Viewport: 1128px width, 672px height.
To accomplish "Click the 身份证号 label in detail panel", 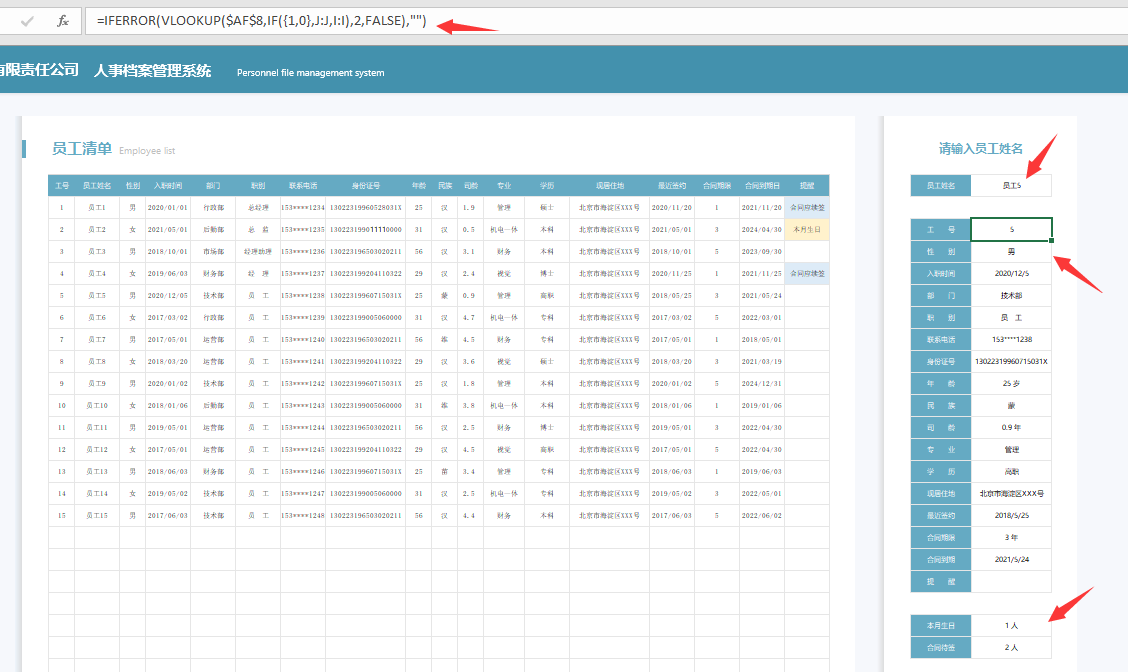I will pyautogui.click(x=941, y=361).
